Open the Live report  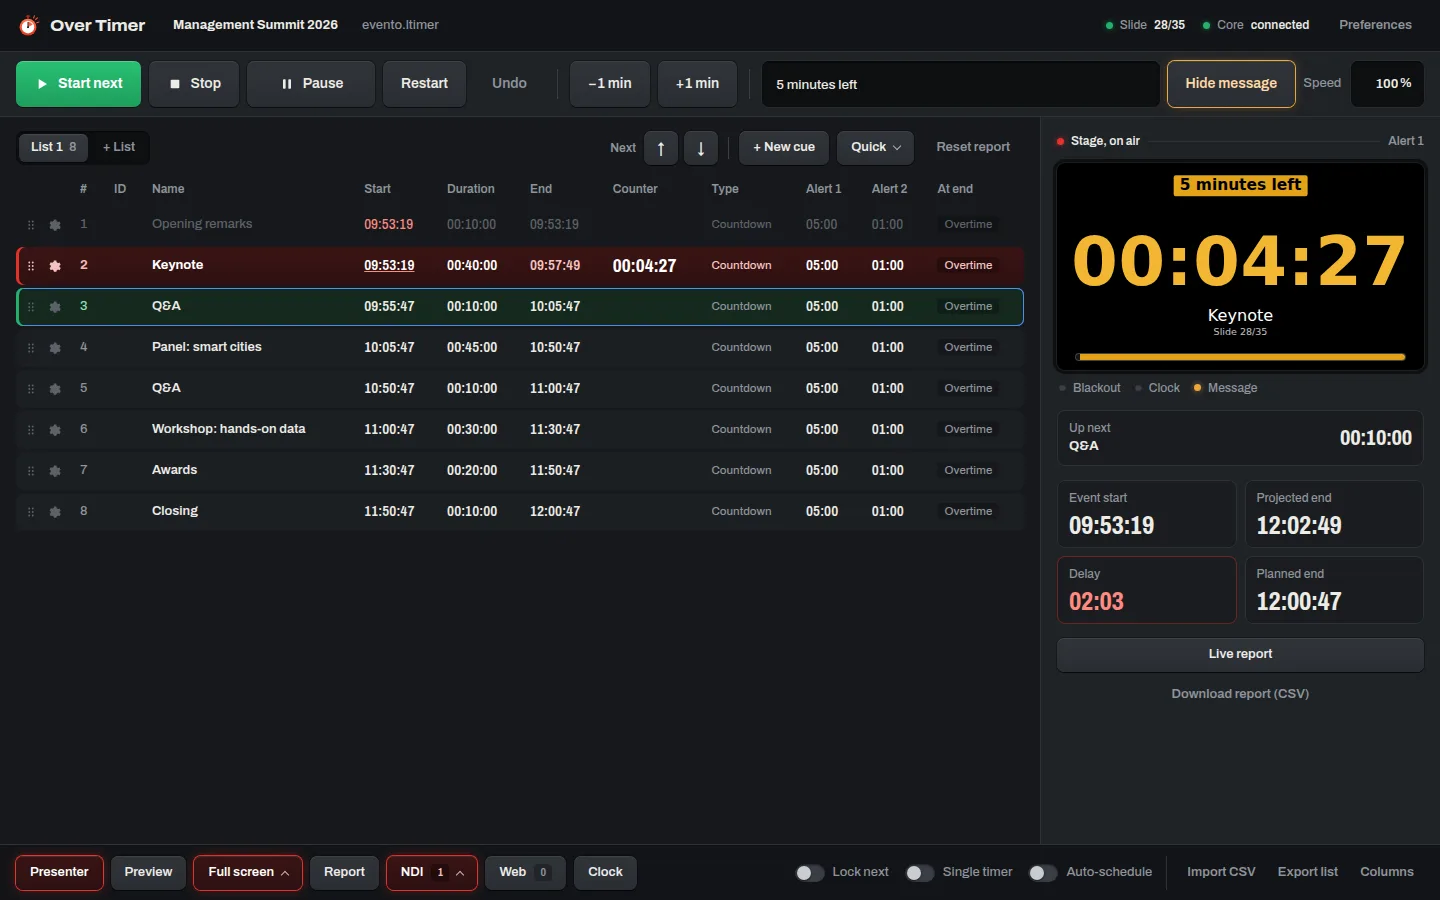click(x=1240, y=655)
